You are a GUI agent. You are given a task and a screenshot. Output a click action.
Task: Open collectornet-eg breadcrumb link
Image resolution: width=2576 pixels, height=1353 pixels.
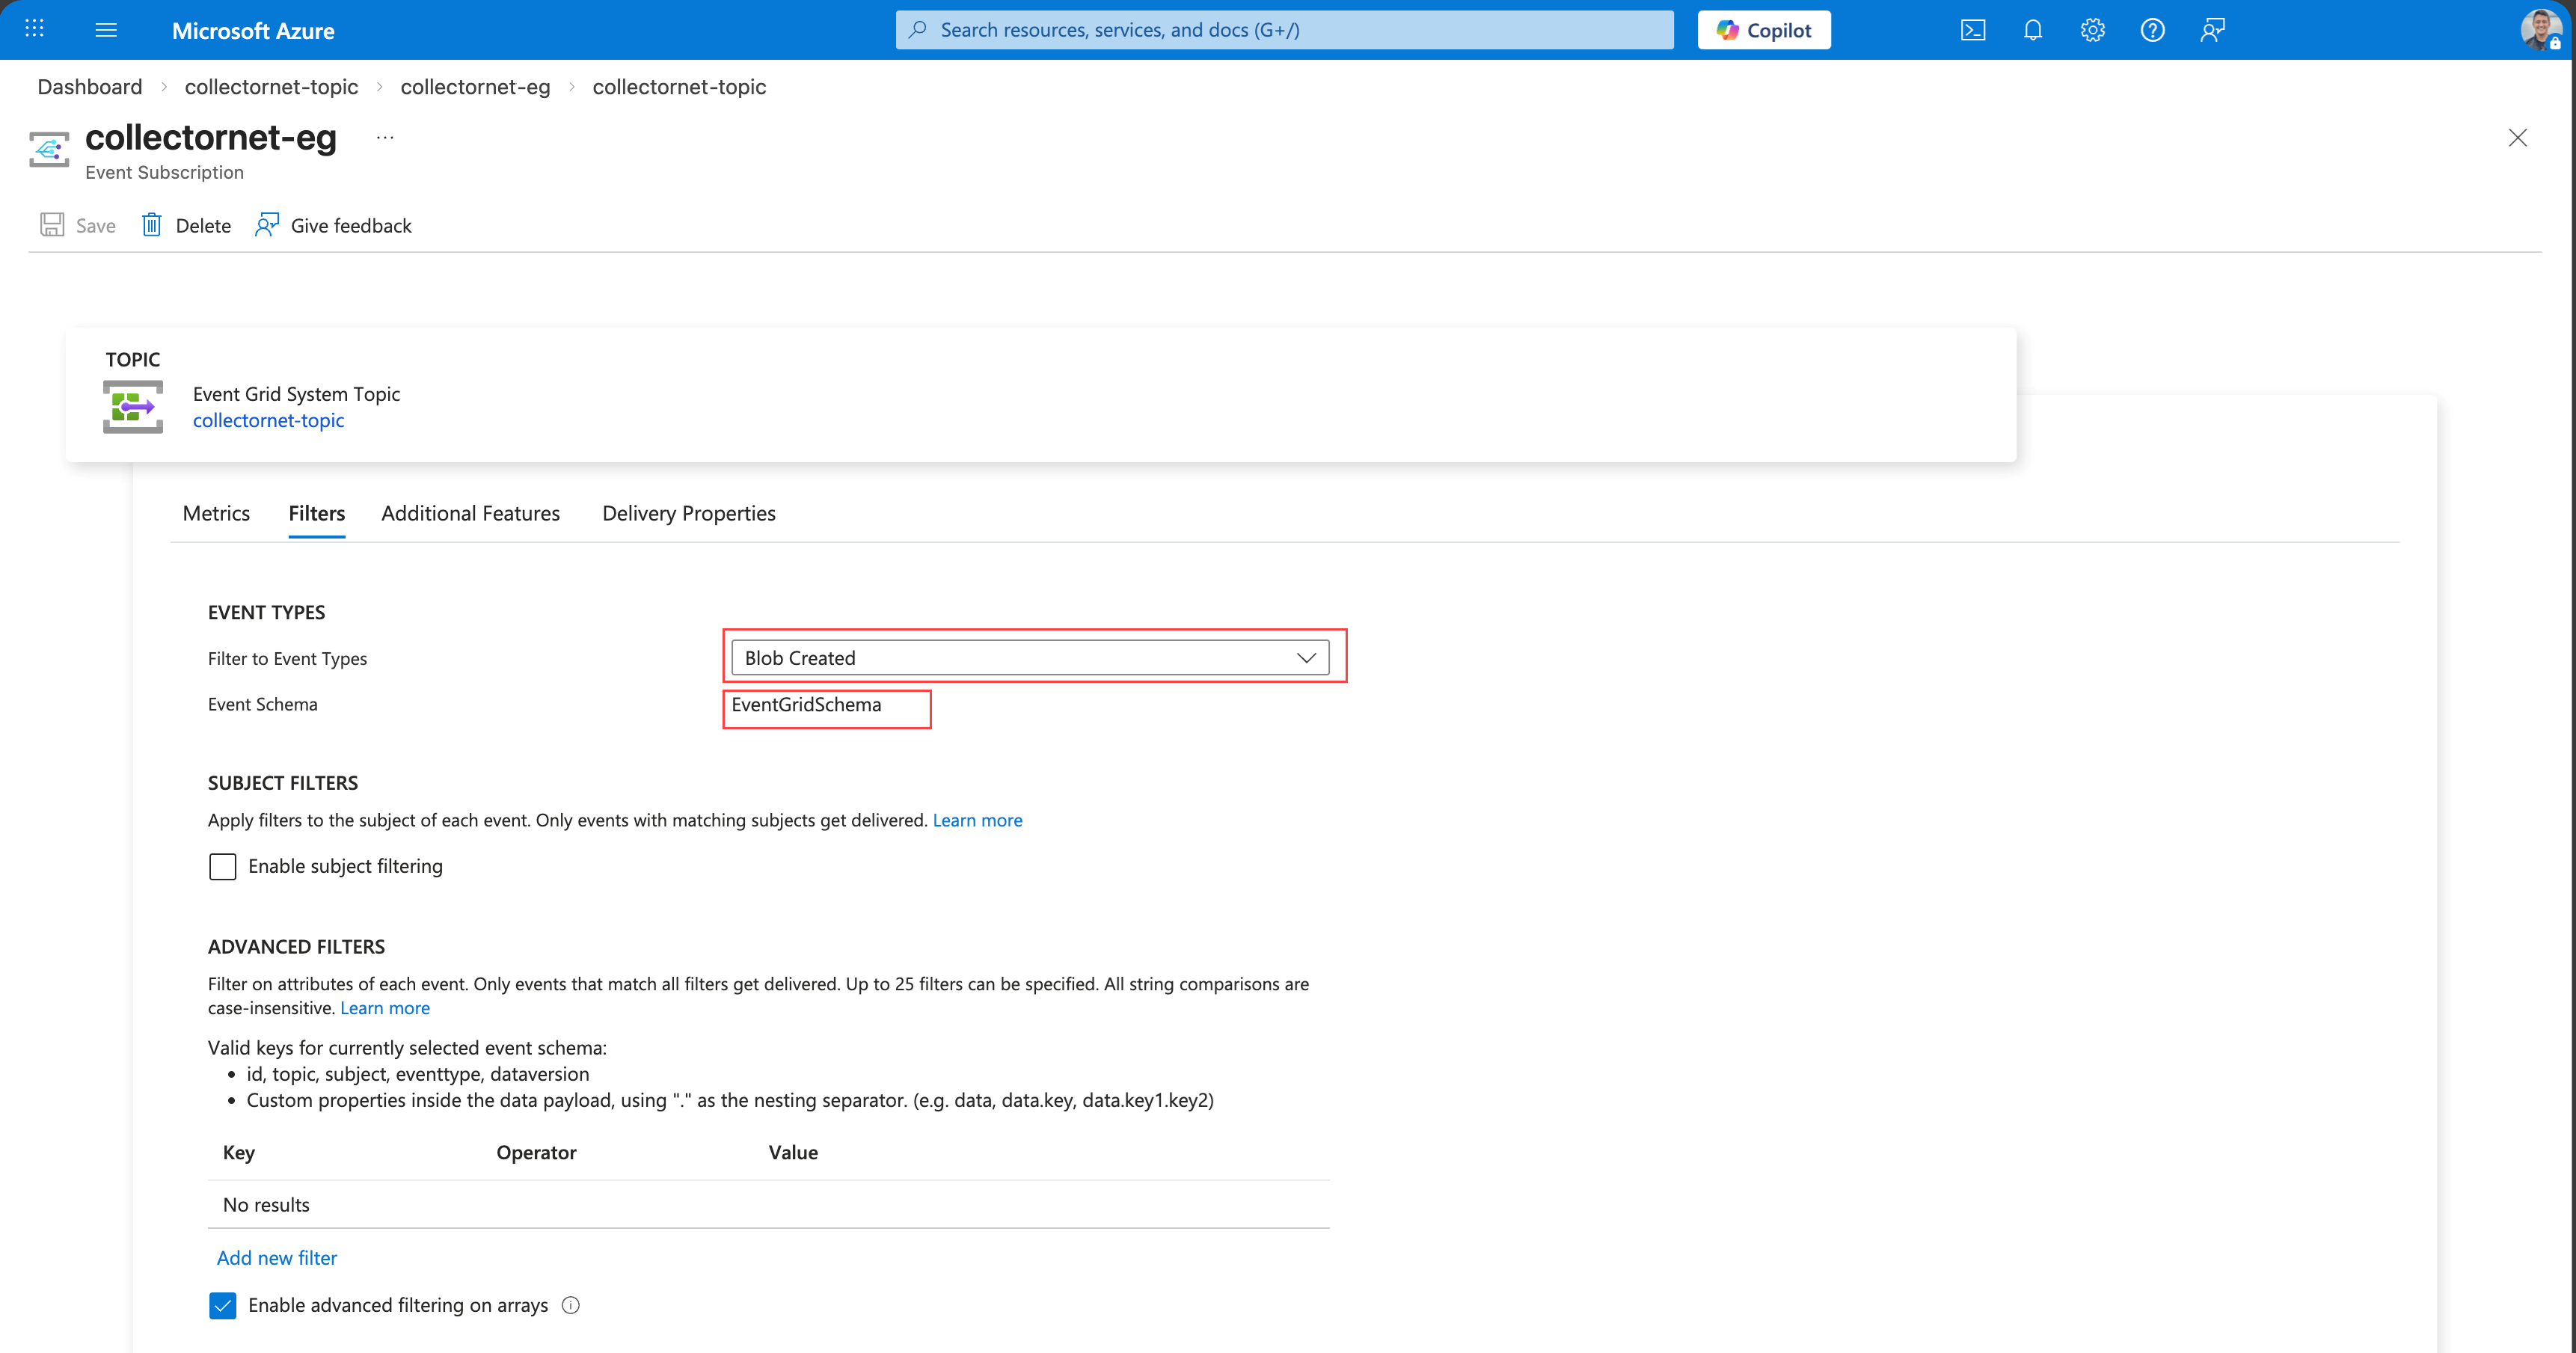click(475, 87)
